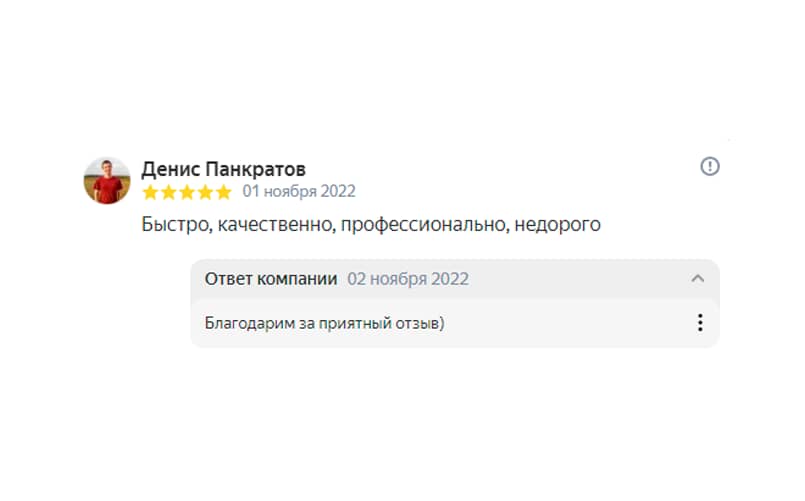This screenshot has height=501, width=805.
Task: Click the reviewer name Денис Панкратов
Action: coord(224,168)
